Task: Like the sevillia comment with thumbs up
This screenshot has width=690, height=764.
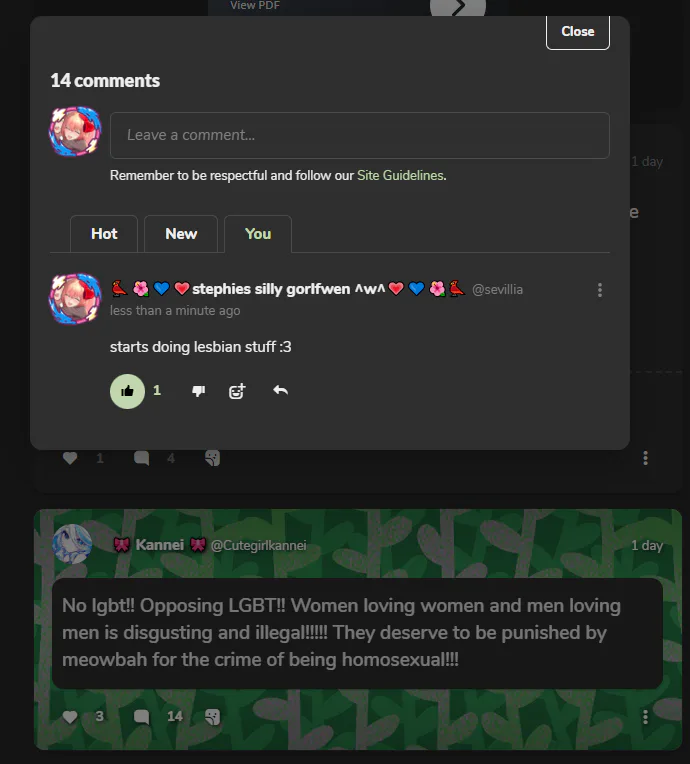Action: [127, 391]
